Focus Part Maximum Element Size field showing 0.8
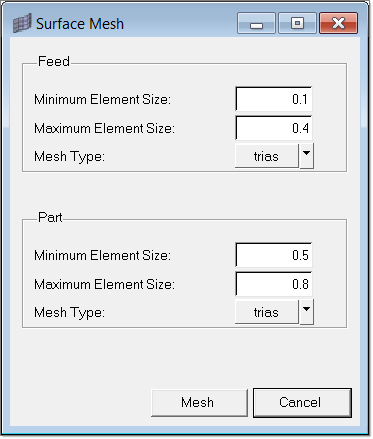 coord(274,284)
